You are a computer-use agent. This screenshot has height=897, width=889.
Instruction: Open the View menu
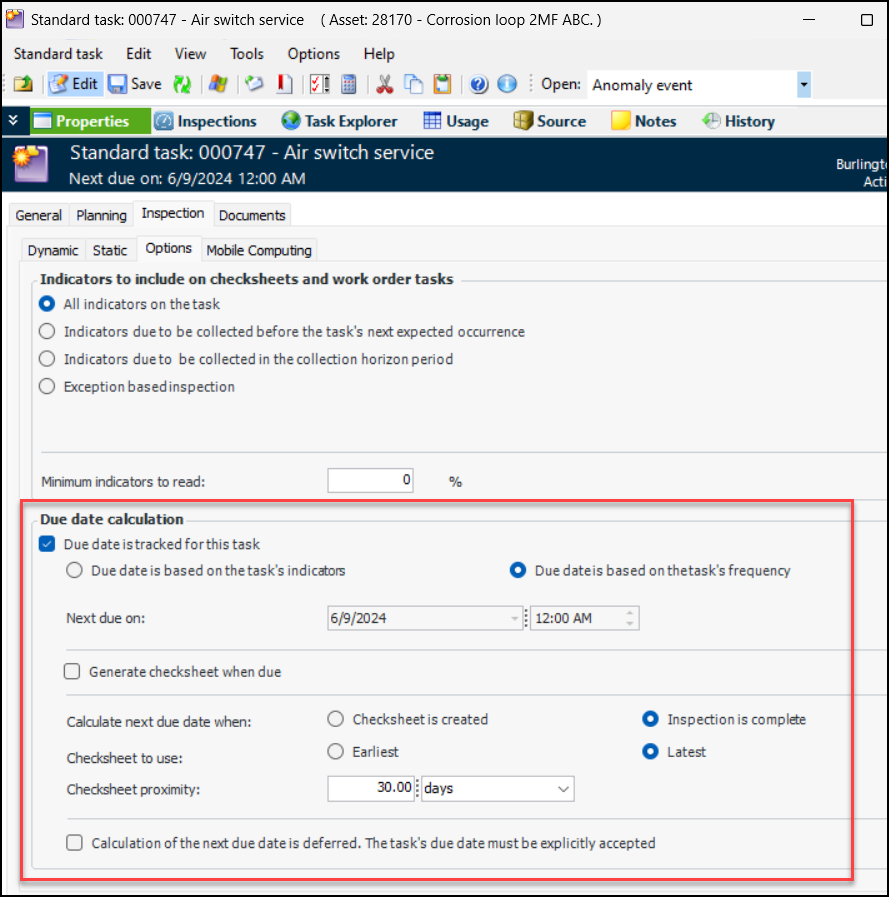[x=190, y=54]
